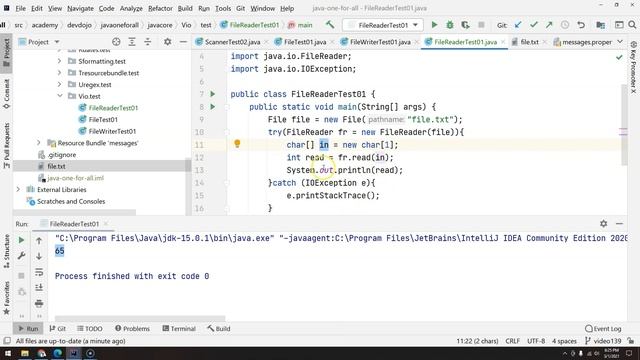
Task: Open Project Structure icon in toolbar
Action: click(x=600, y=25)
